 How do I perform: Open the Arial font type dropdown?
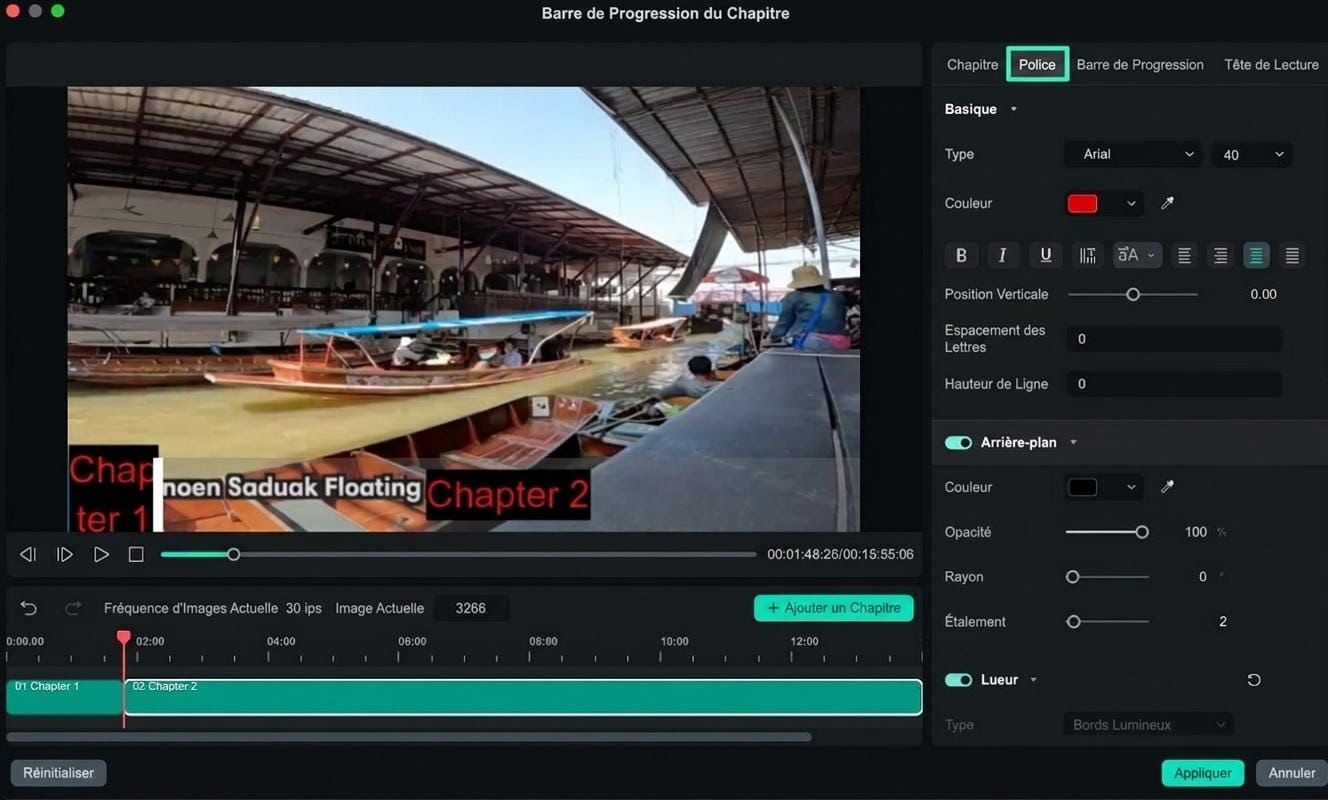[1134, 154]
